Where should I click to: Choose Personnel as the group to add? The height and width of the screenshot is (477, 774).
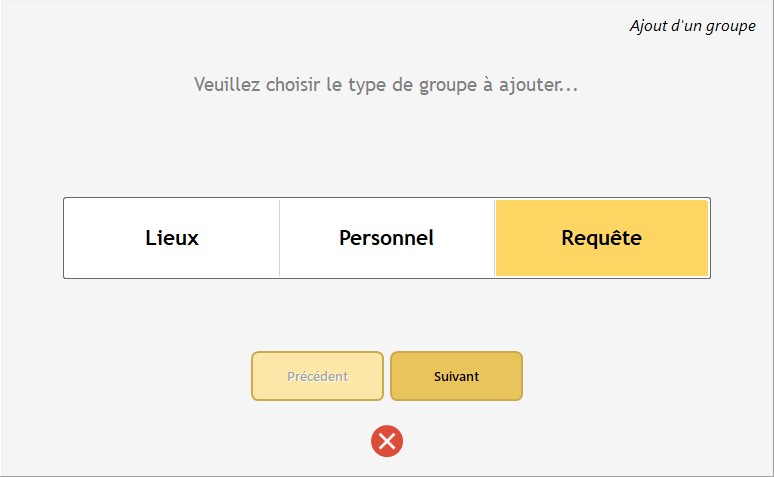pyautogui.click(x=386, y=238)
